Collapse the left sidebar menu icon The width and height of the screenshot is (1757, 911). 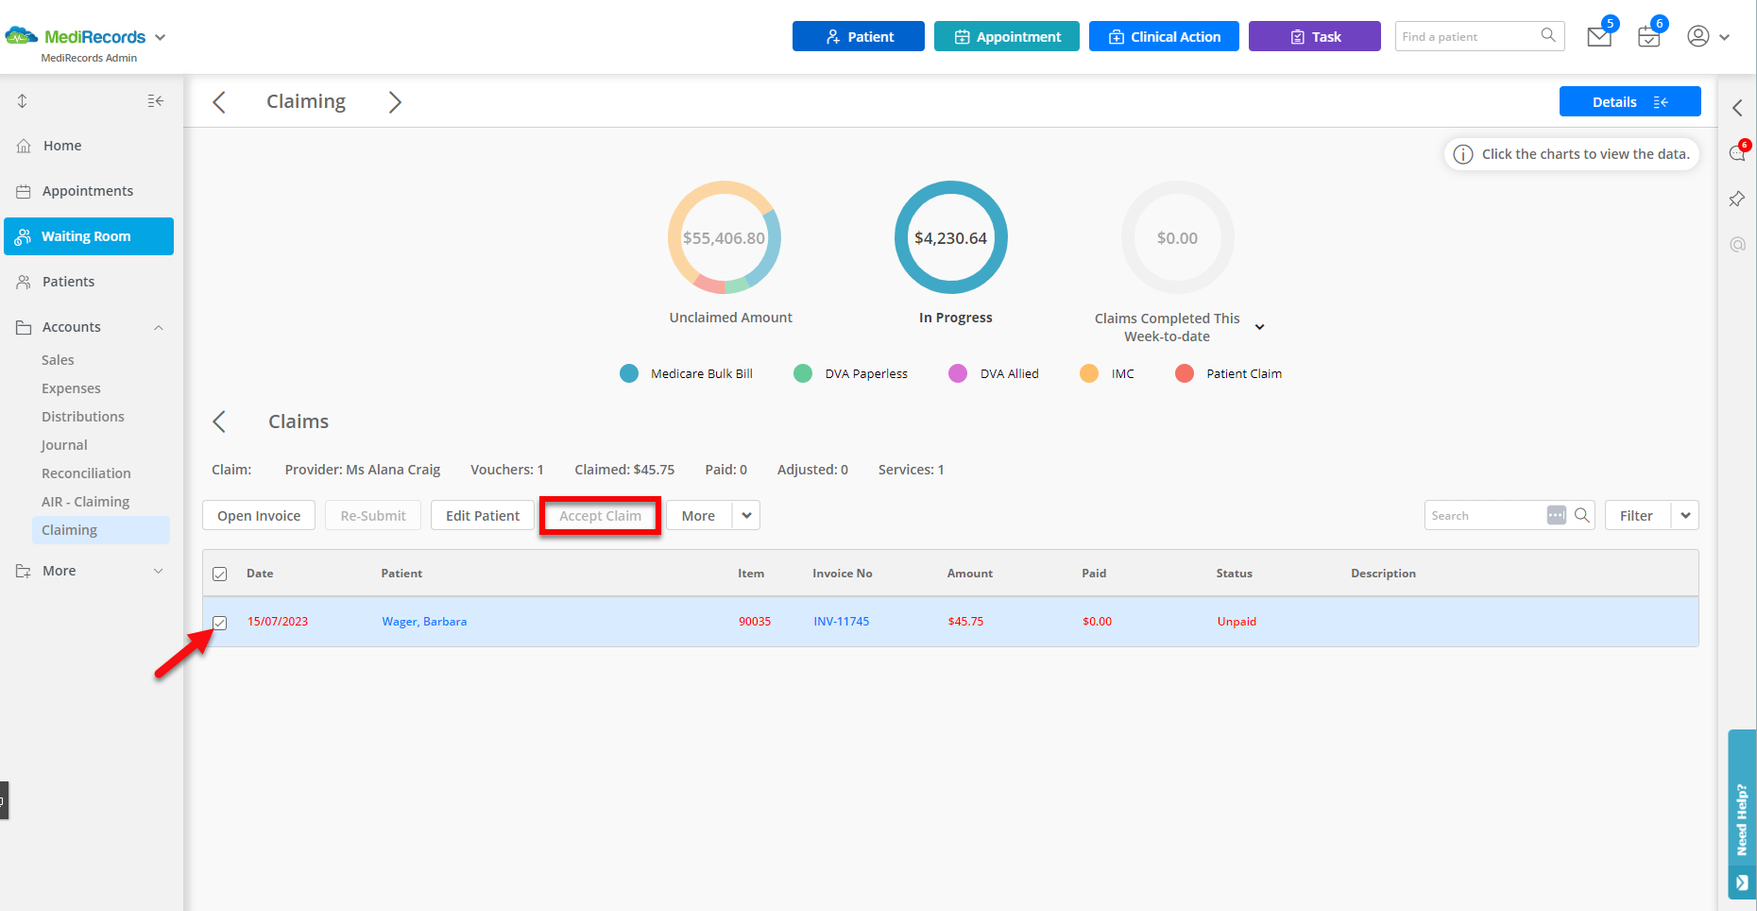click(x=155, y=101)
